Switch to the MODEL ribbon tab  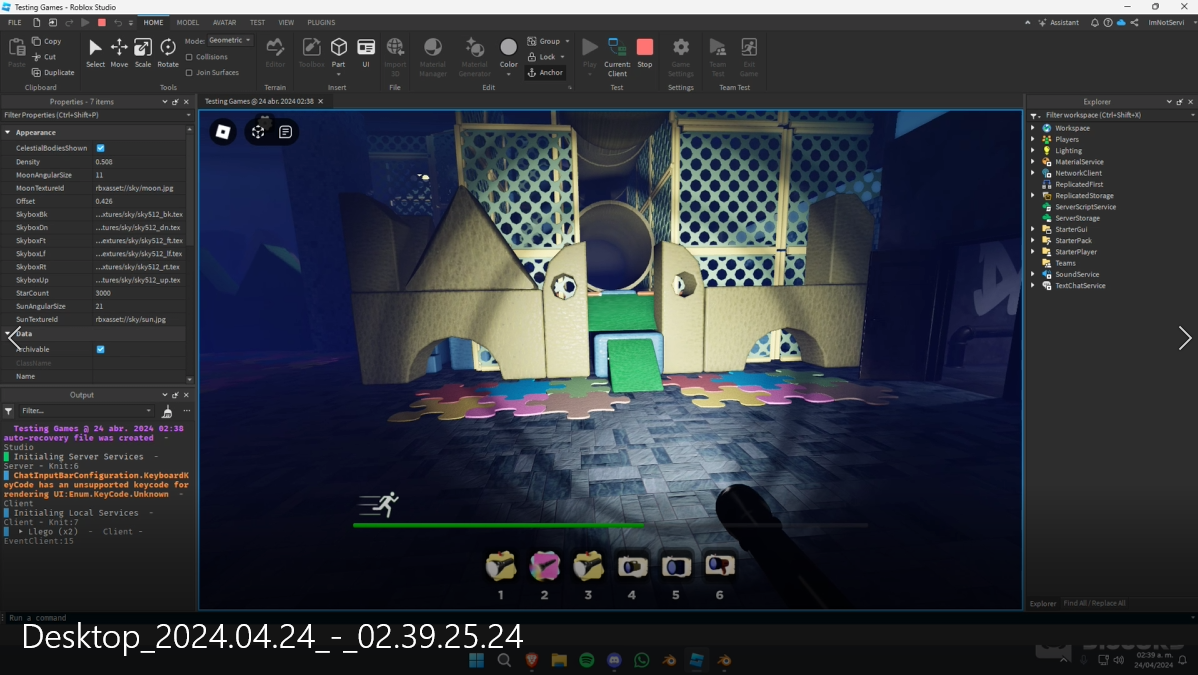[x=188, y=23]
